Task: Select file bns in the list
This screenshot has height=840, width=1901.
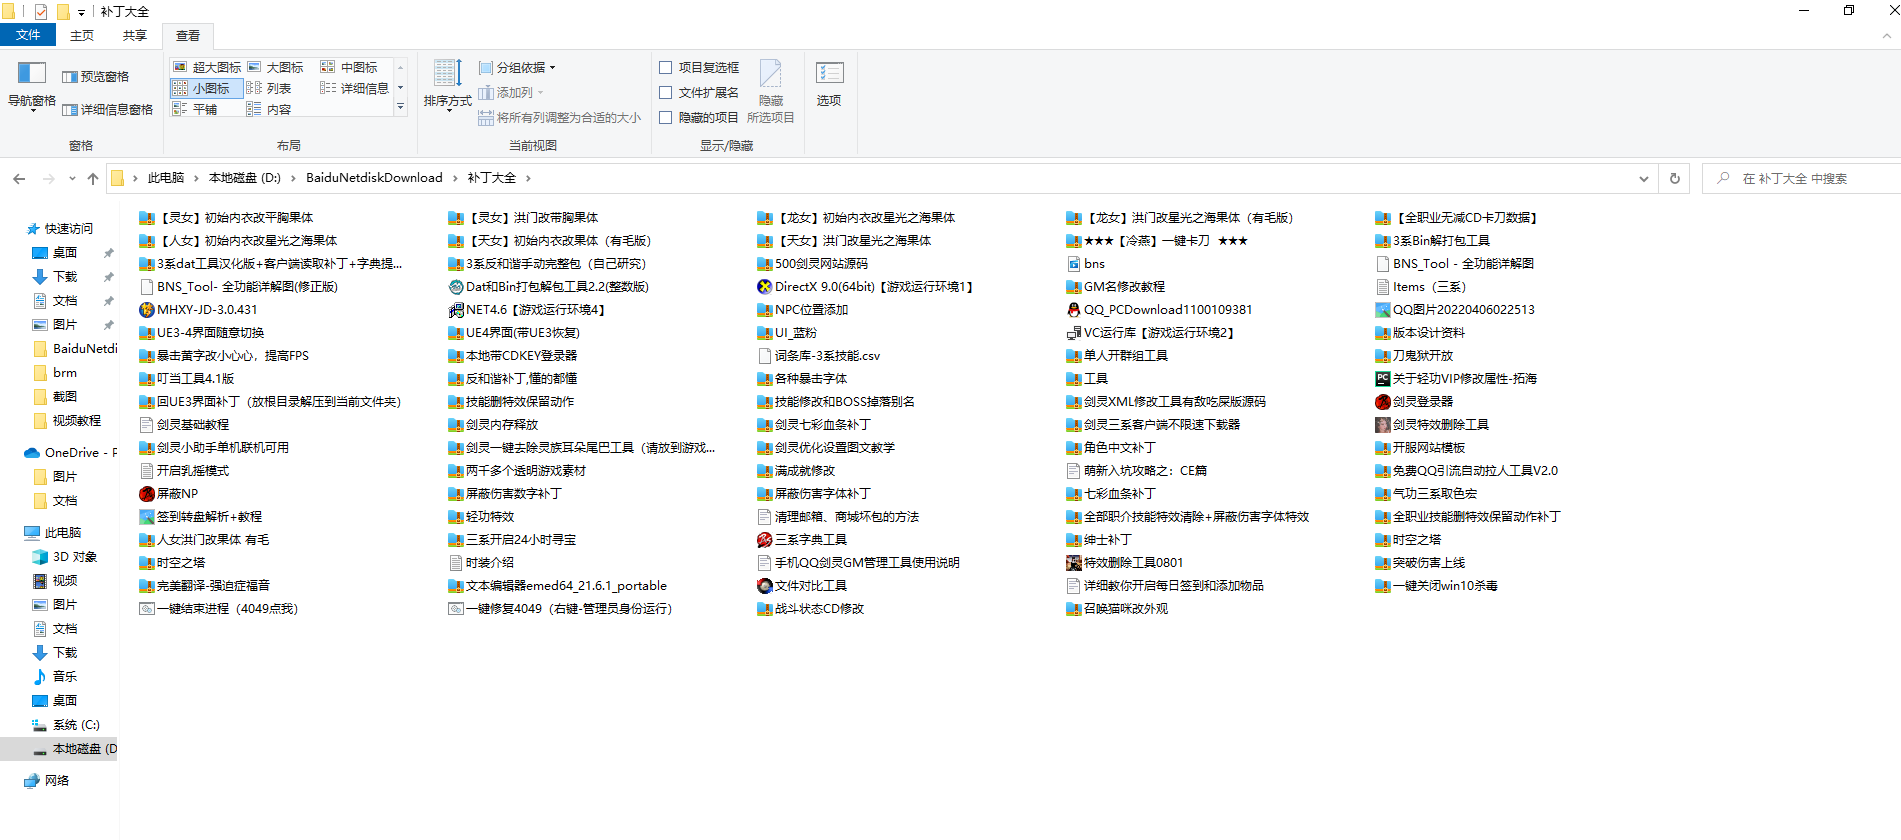Action: click(1086, 264)
